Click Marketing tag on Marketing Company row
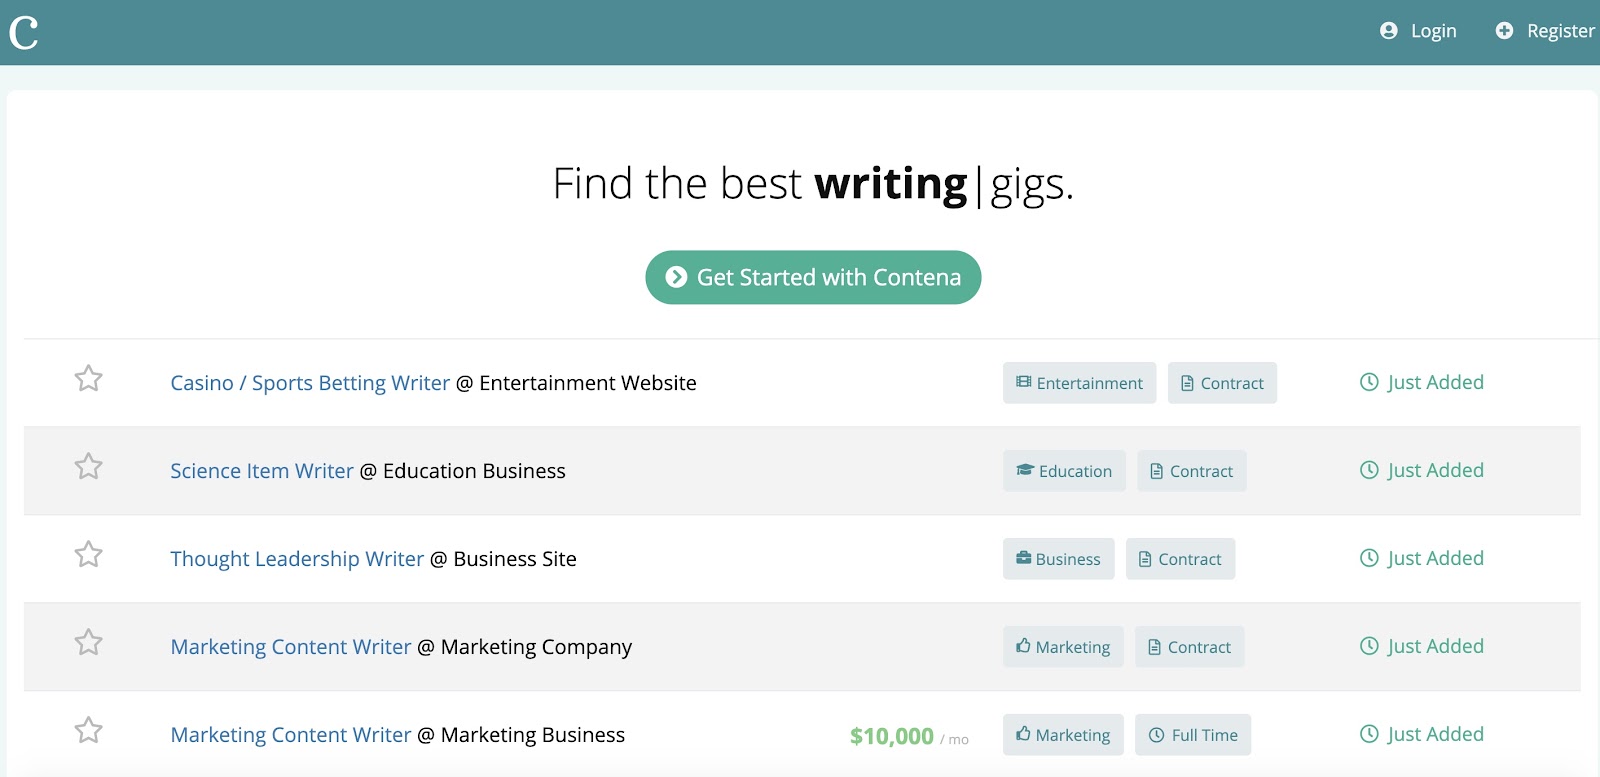 (1063, 647)
